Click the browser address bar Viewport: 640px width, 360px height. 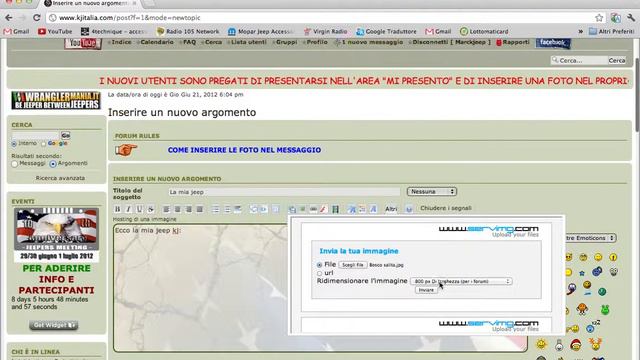point(321,18)
